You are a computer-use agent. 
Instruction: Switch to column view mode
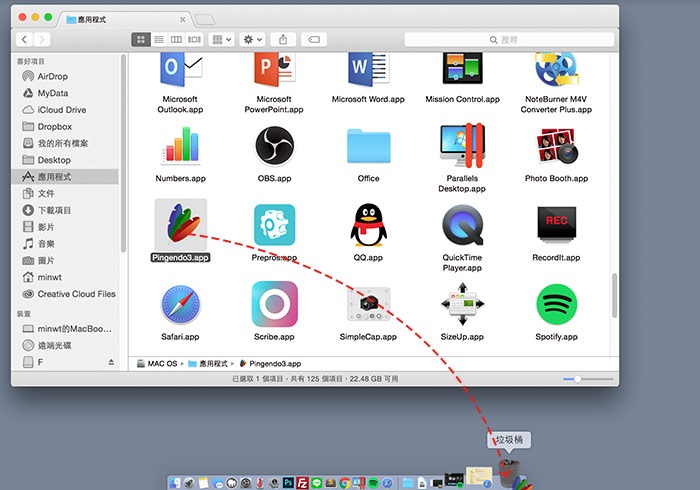[x=176, y=40]
